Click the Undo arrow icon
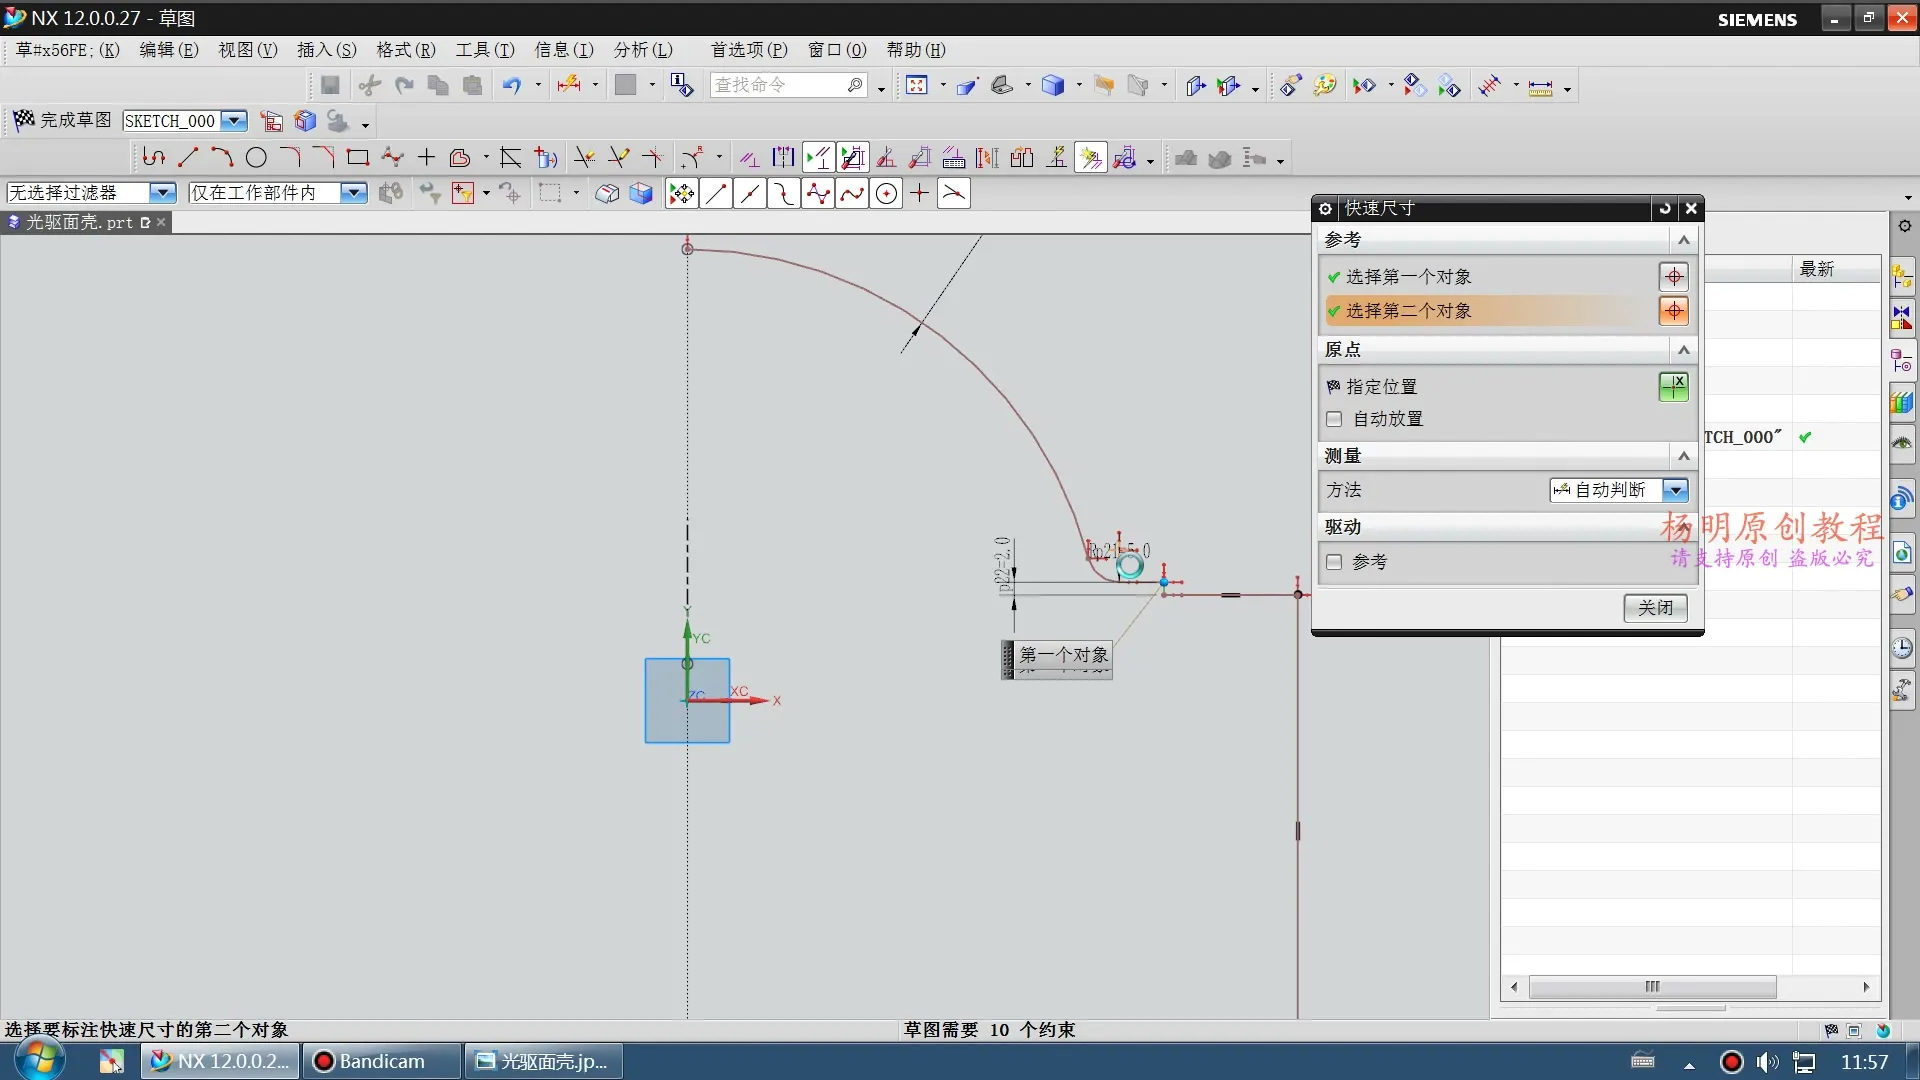This screenshot has width=1920, height=1080. 511,86
